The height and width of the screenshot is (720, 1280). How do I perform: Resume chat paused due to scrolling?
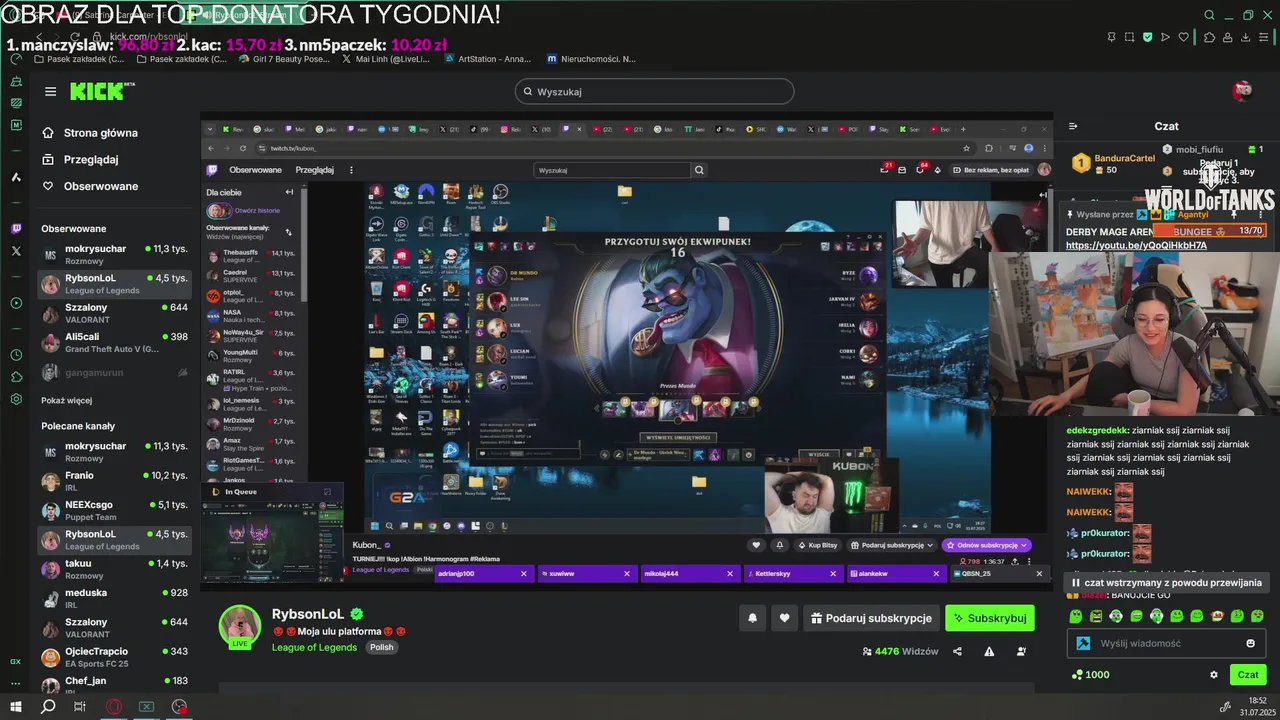pos(1166,582)
